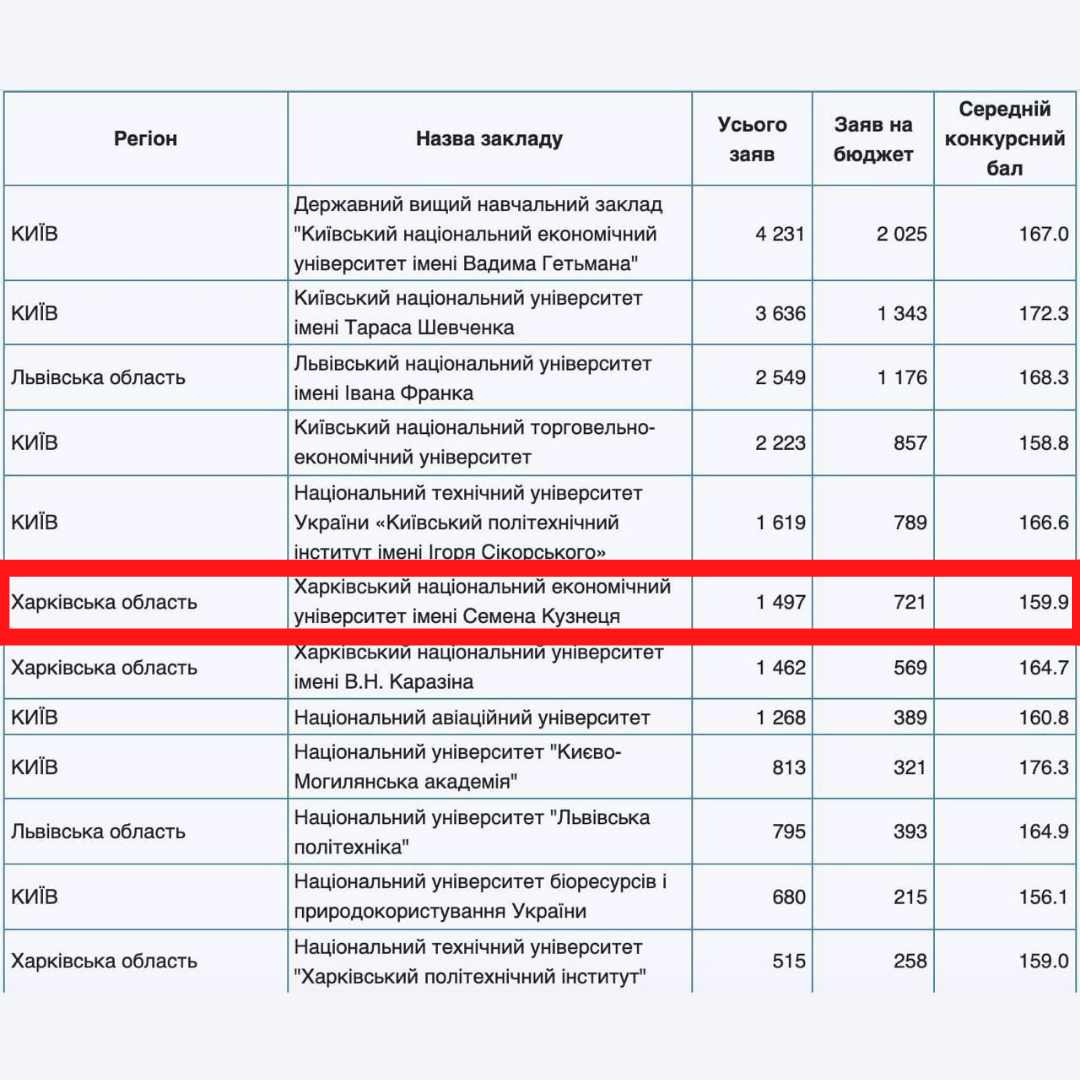Viewport: 1080px width, 1080px height.
Task: Click the value "1 619"
Action: [780, 523]
